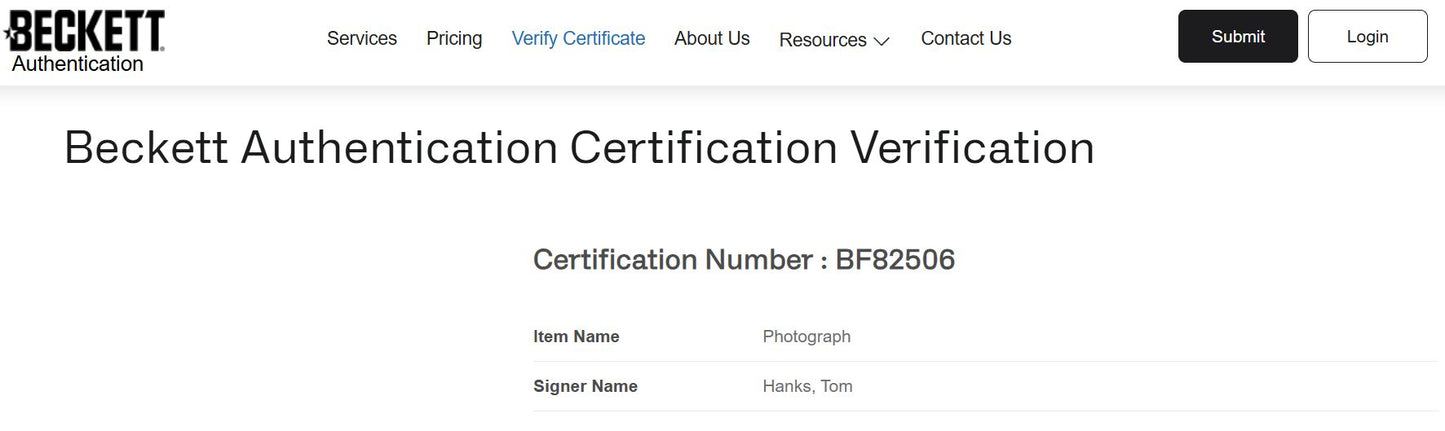Open the Contact Us page
The image size is (1445, 431).
click(x=966, y=38)
